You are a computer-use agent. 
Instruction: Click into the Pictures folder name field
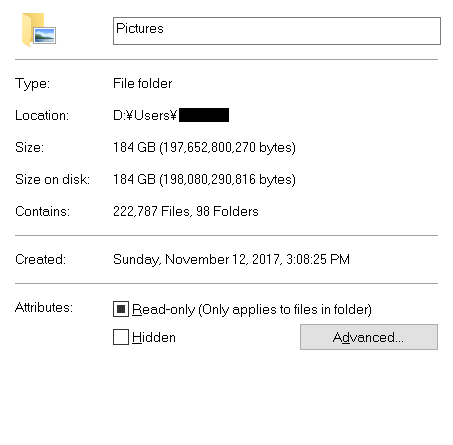pos(277,31)
